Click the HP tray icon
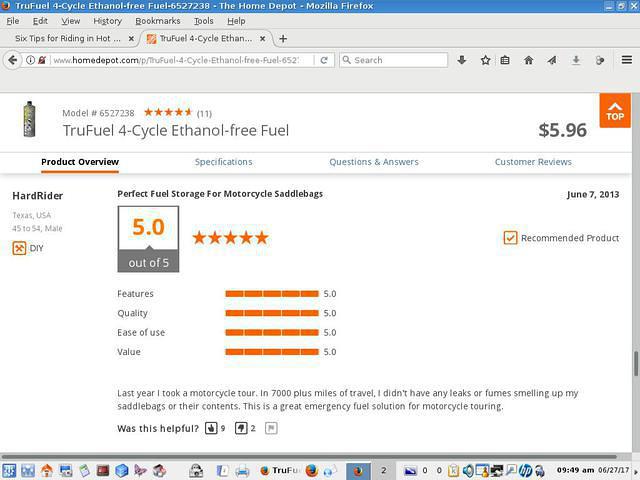 (525, 471)
